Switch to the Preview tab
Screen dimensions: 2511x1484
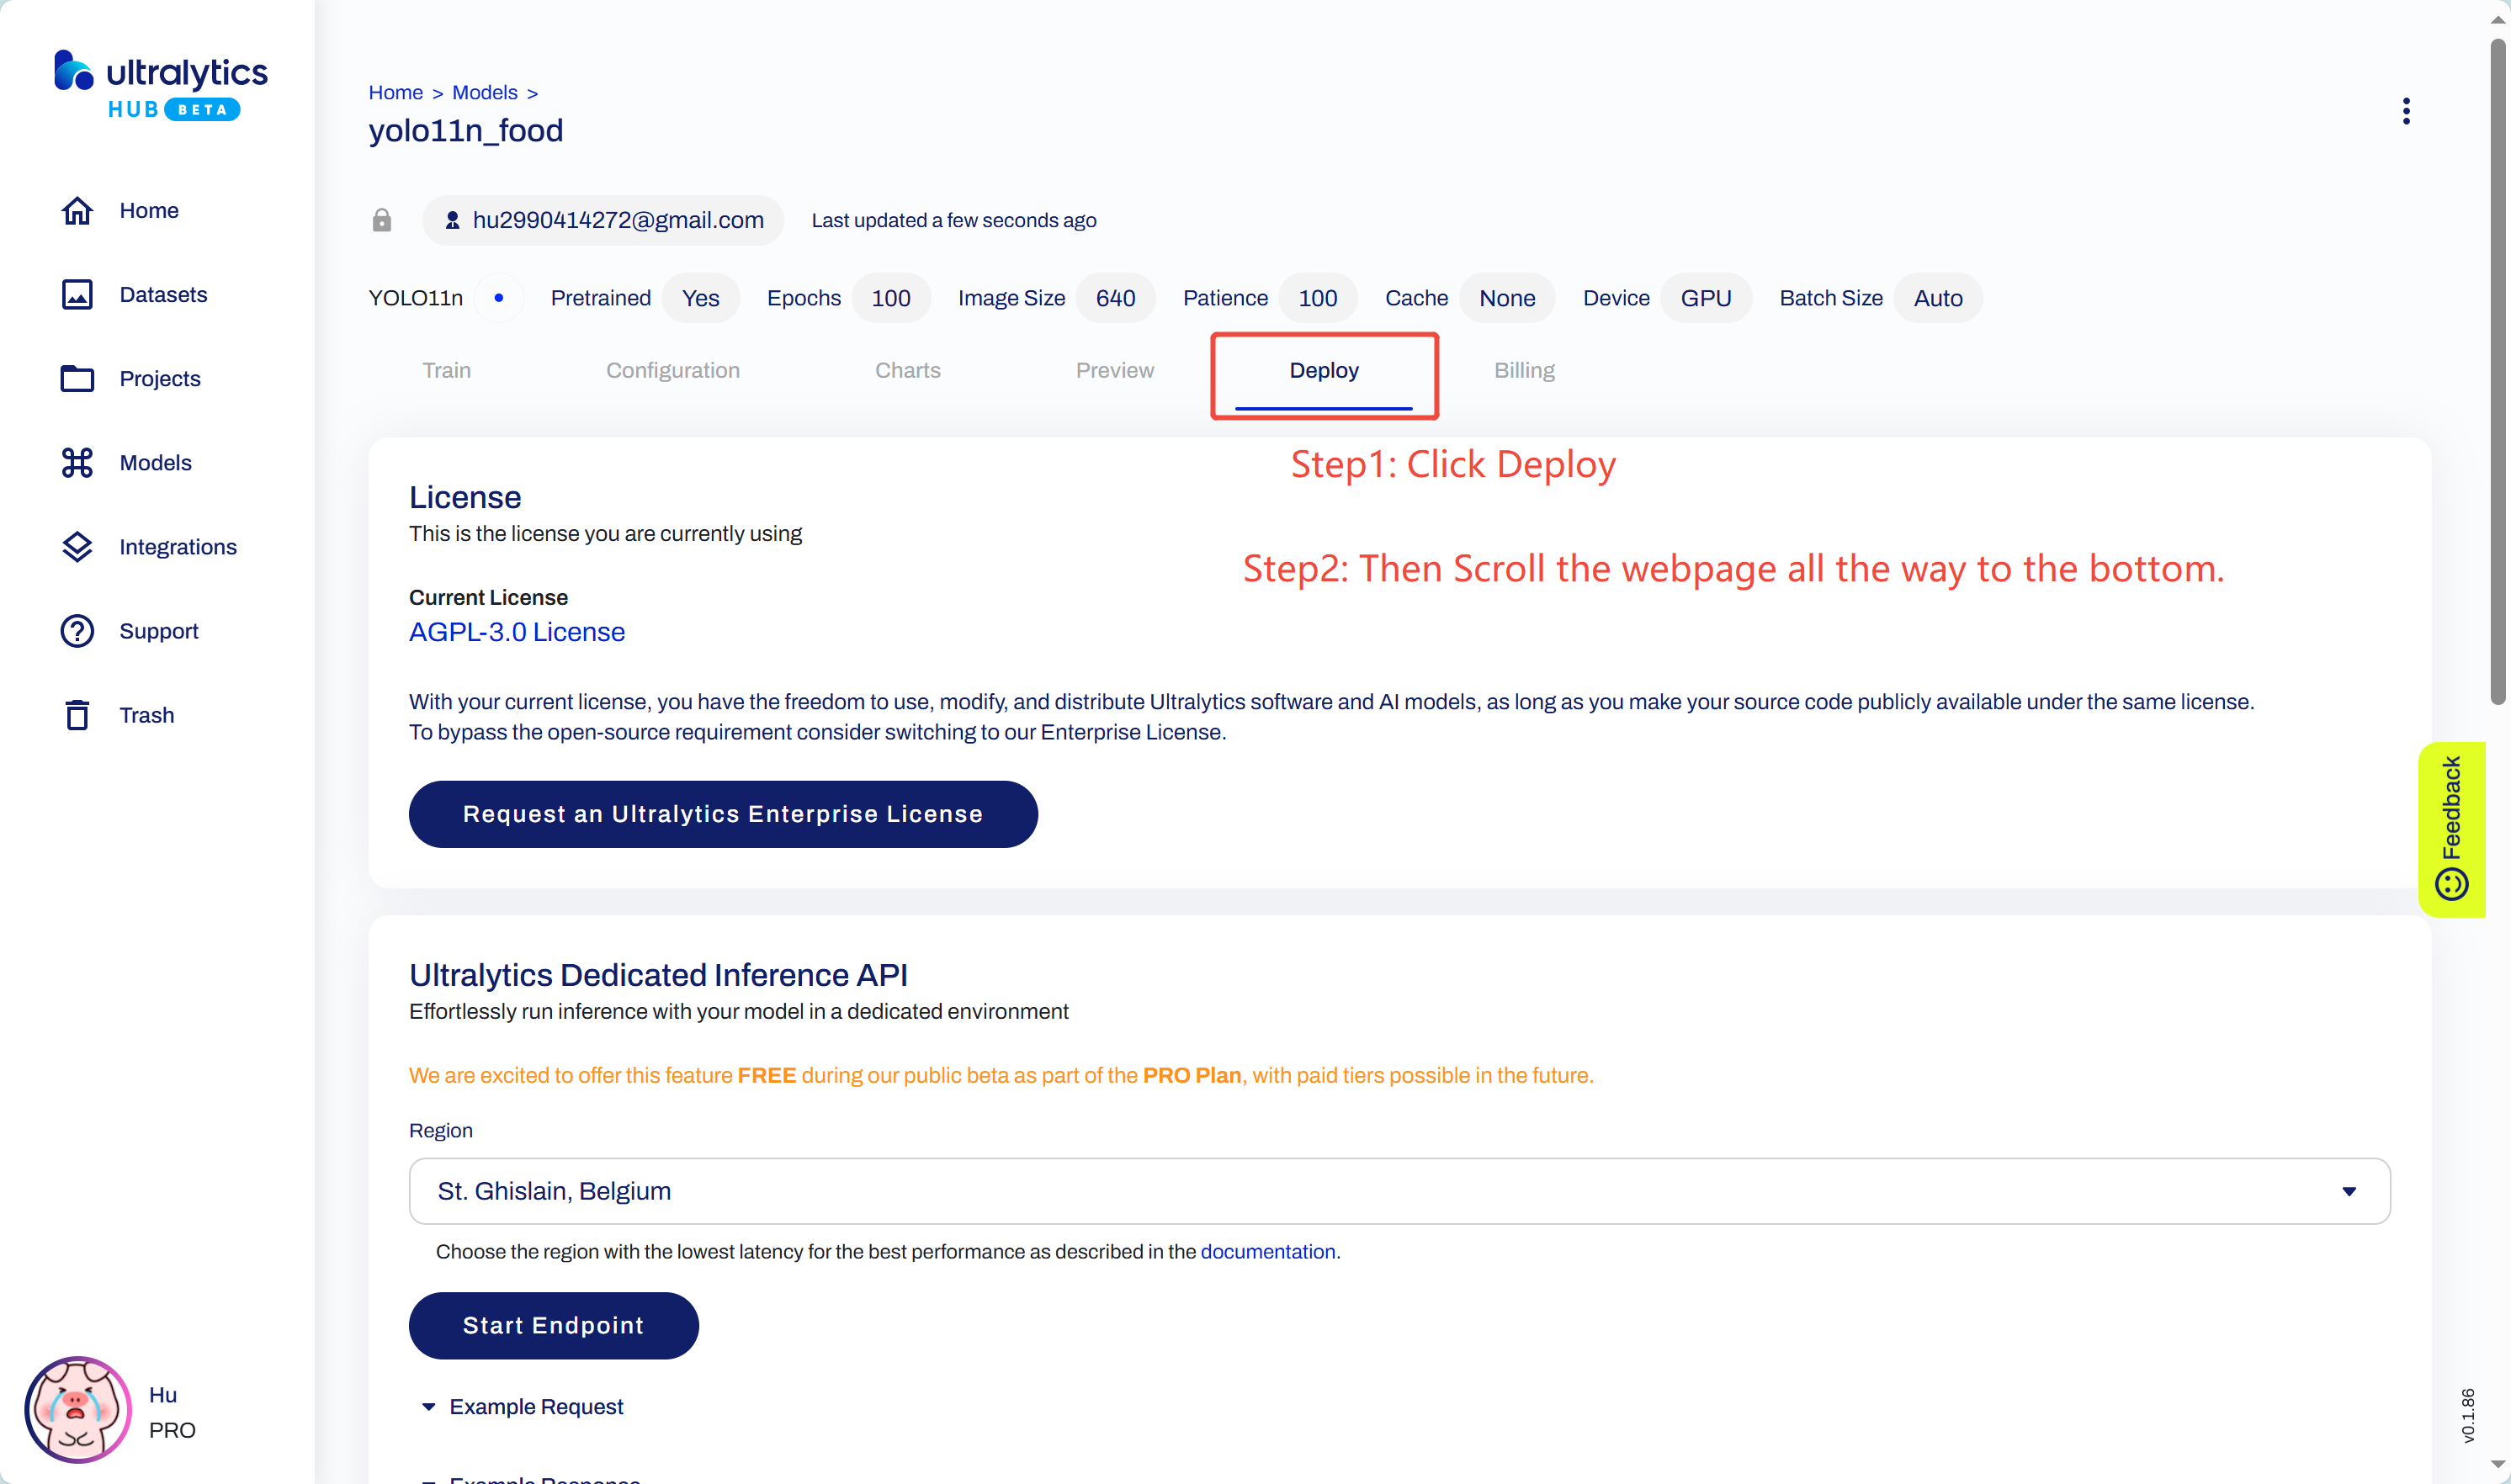coord(1114,371)
